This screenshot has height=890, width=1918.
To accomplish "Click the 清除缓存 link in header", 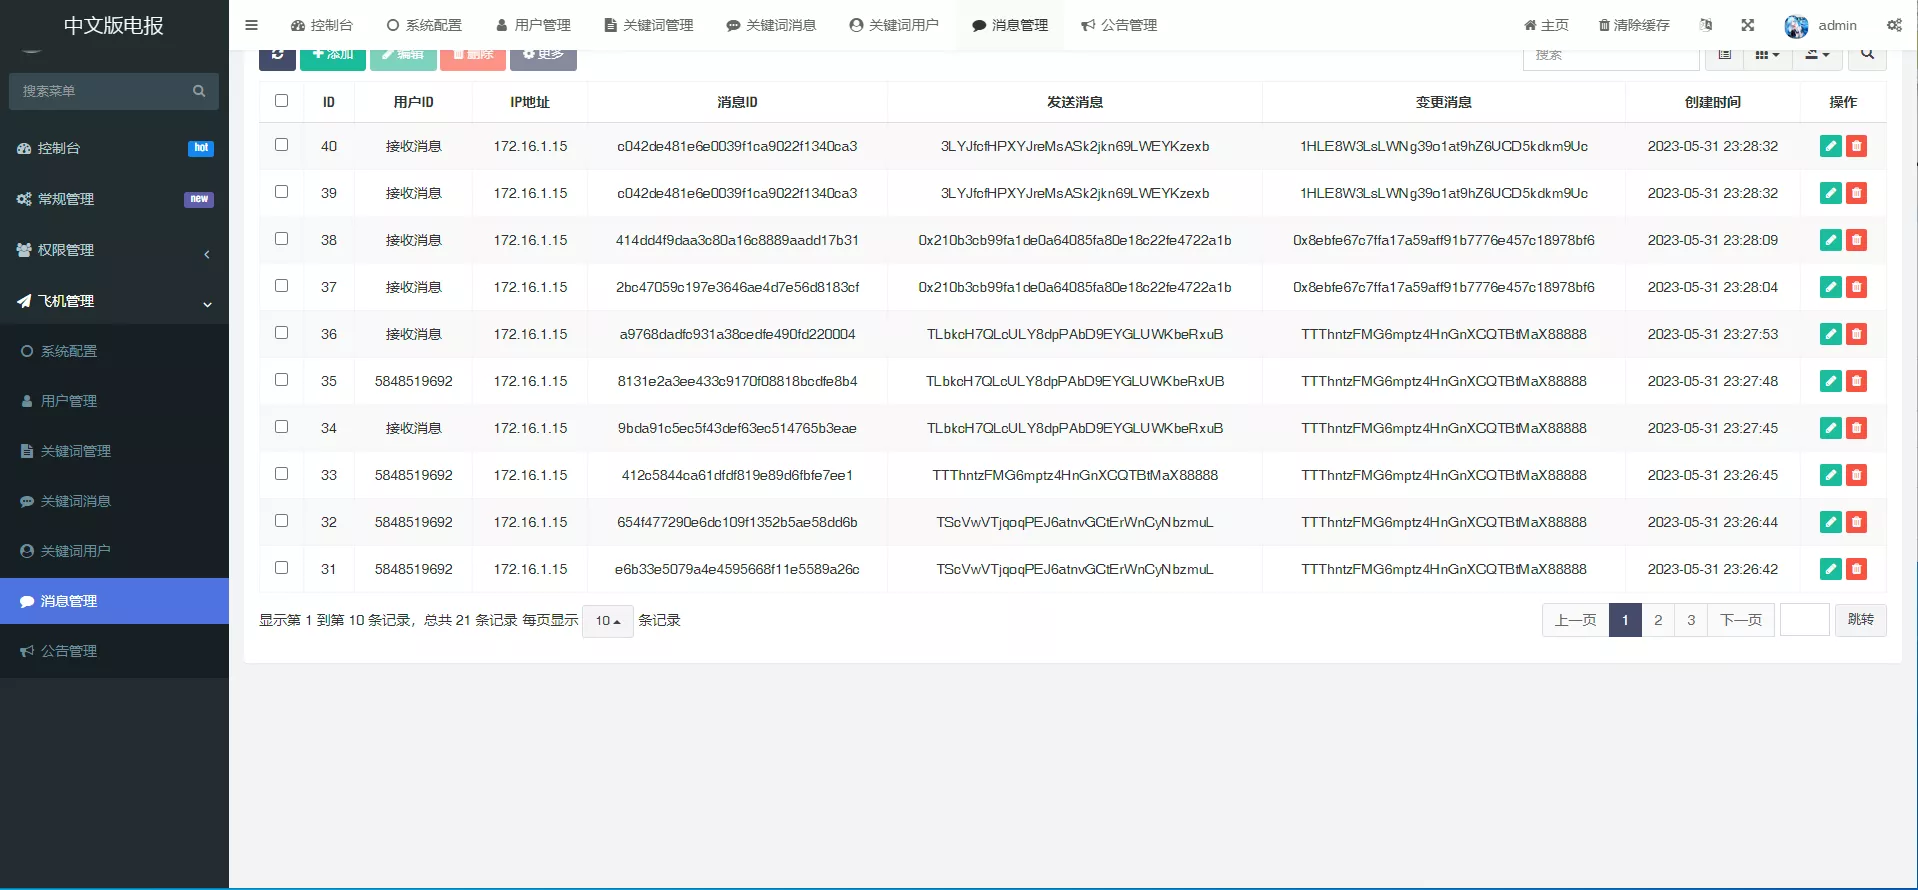I will tap(1634, 25).
